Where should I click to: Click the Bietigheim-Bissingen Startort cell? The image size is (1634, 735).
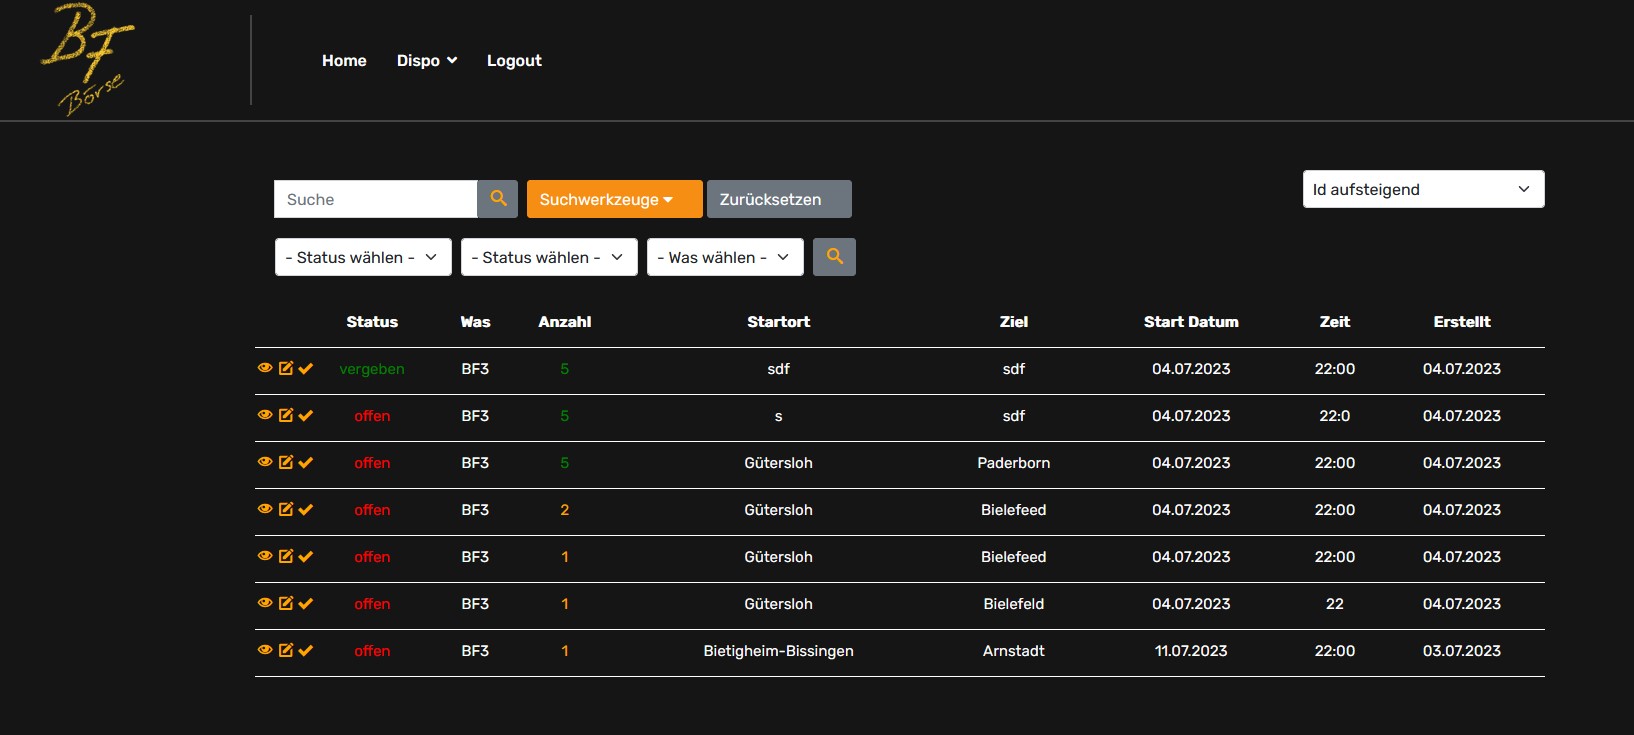[778, 651]
